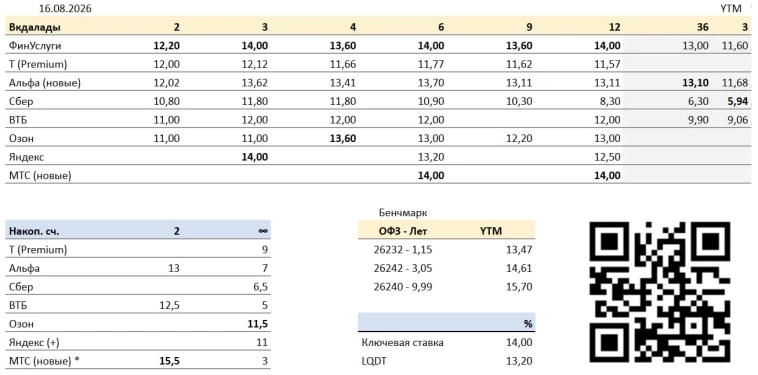Click the QR code image
758x375 pixels.
point(660,292)
